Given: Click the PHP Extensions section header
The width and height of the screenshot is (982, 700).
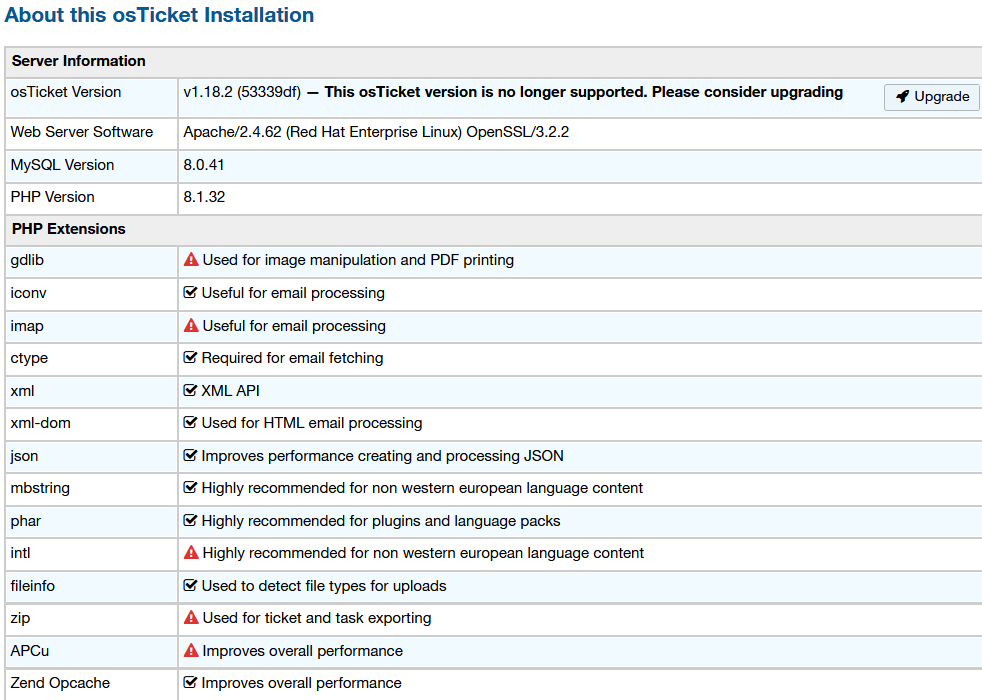Looking at the screenshot, I should coord(69,229).
